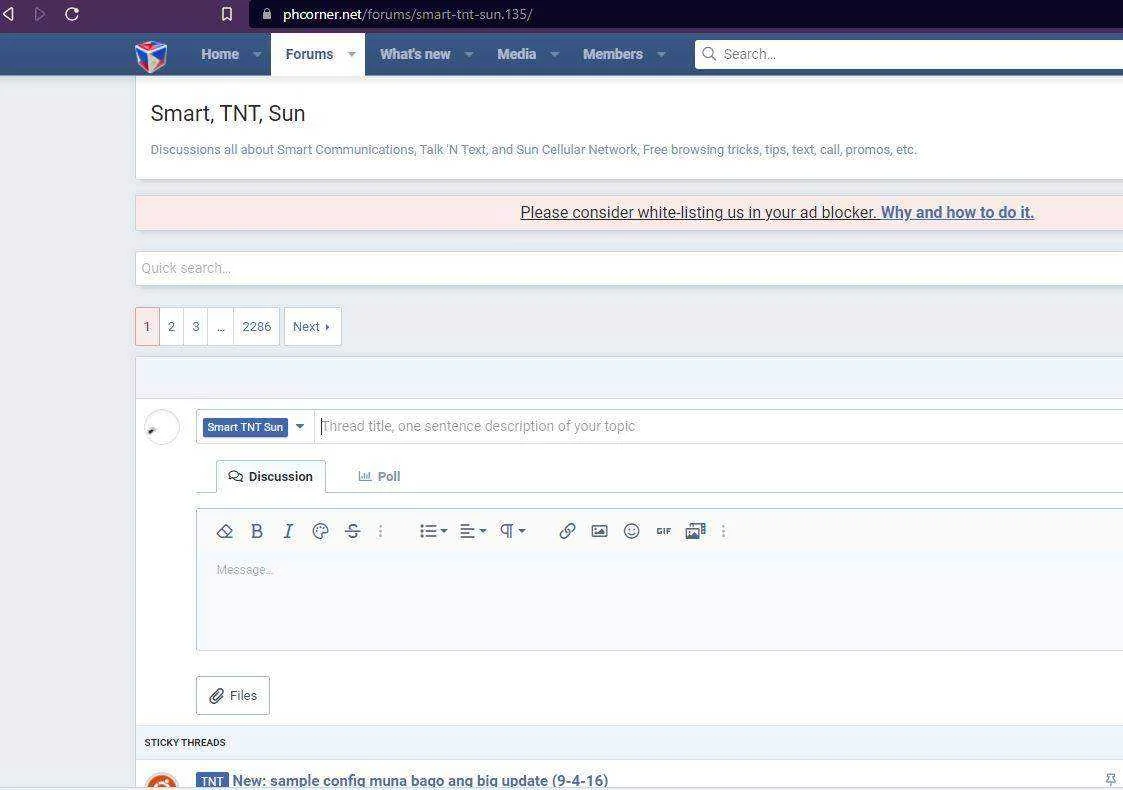Go to page 3
This screenshot has width=1123, height=790.
[196, 327]
